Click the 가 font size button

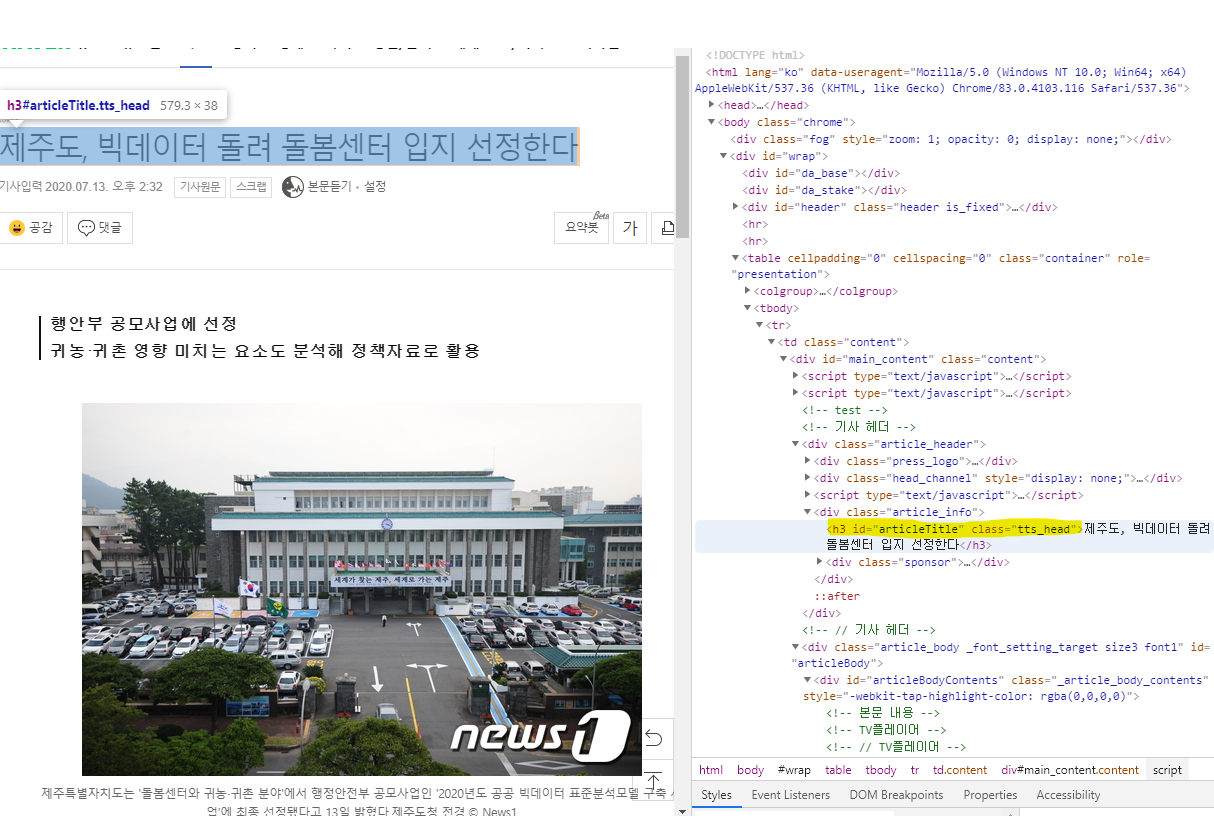[630, 228]
